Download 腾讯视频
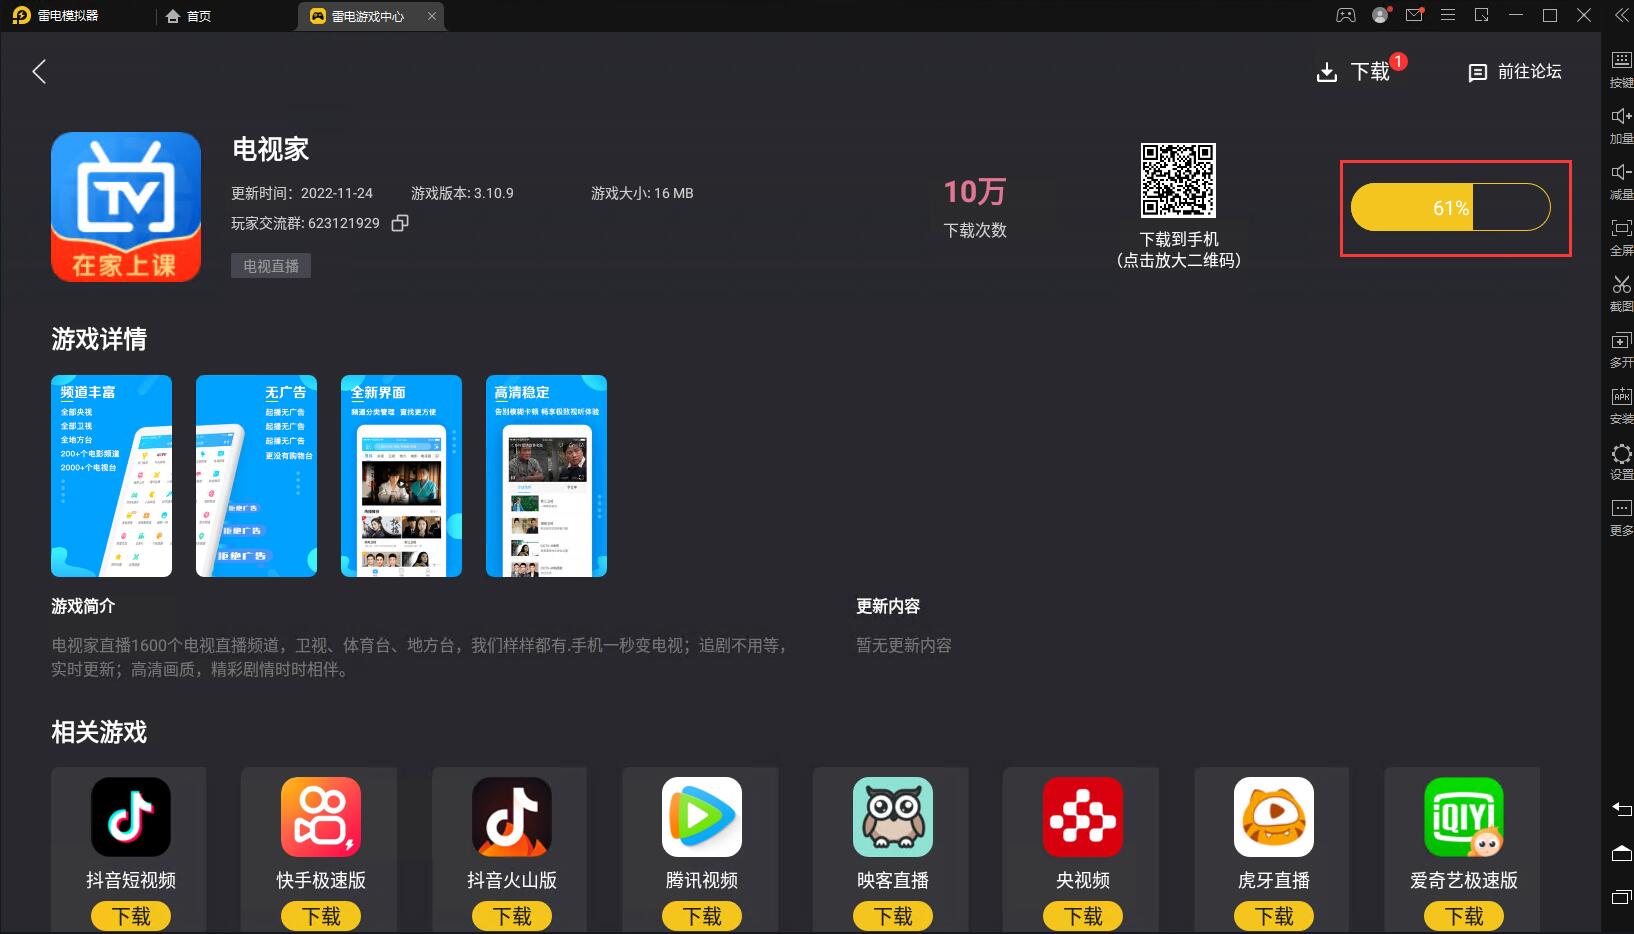Image resolution: width=1634 pixels, height=934 pixels. [x=702, y=916]
